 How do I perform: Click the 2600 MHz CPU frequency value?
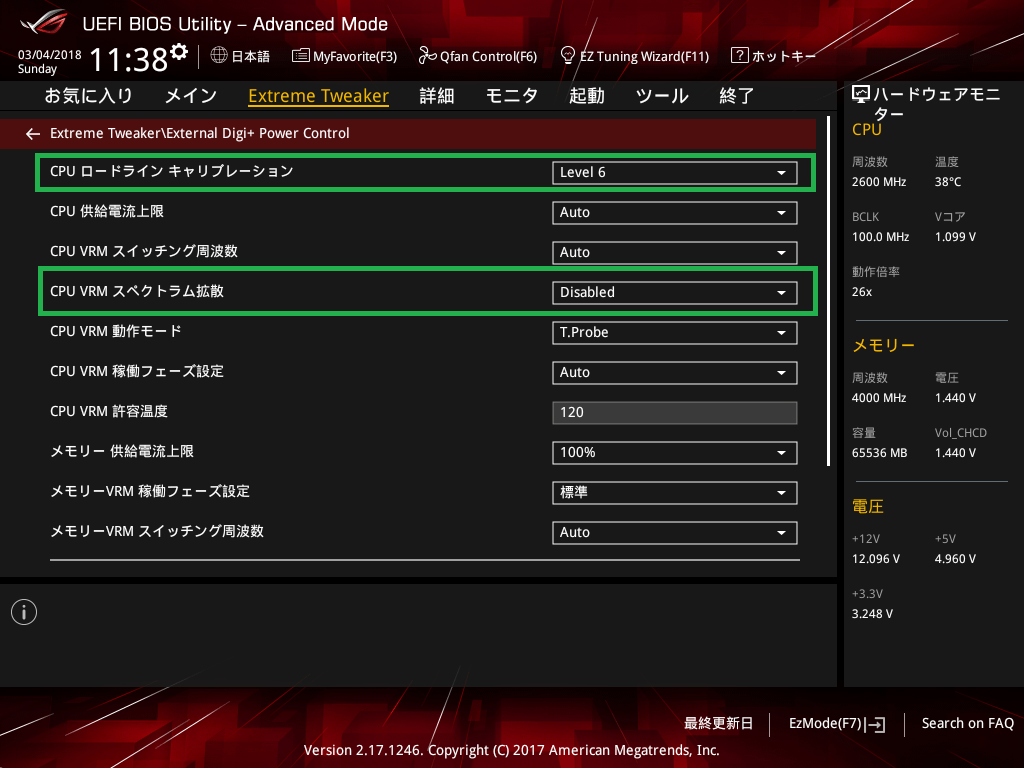(879, 182)
